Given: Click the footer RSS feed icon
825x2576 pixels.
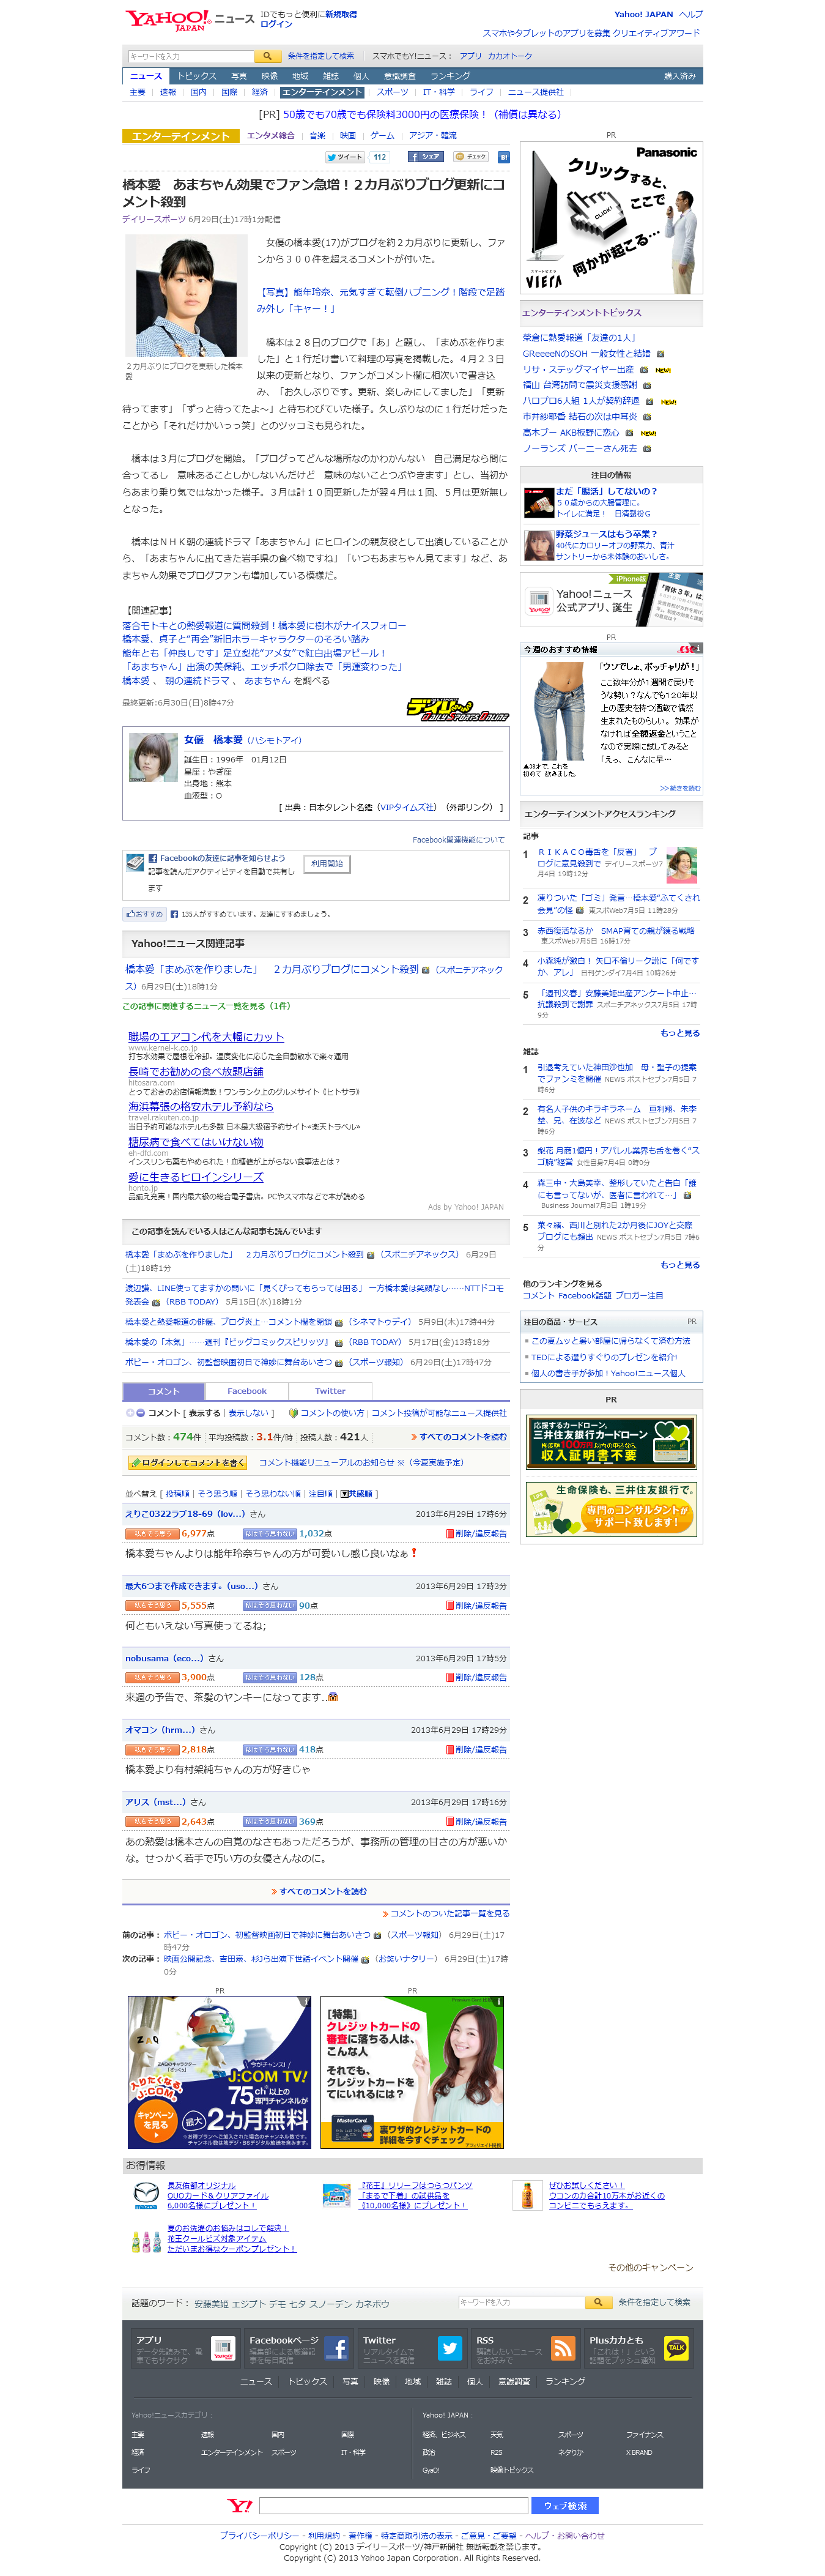Looking at the screenshot, I should pos(563,2347).
